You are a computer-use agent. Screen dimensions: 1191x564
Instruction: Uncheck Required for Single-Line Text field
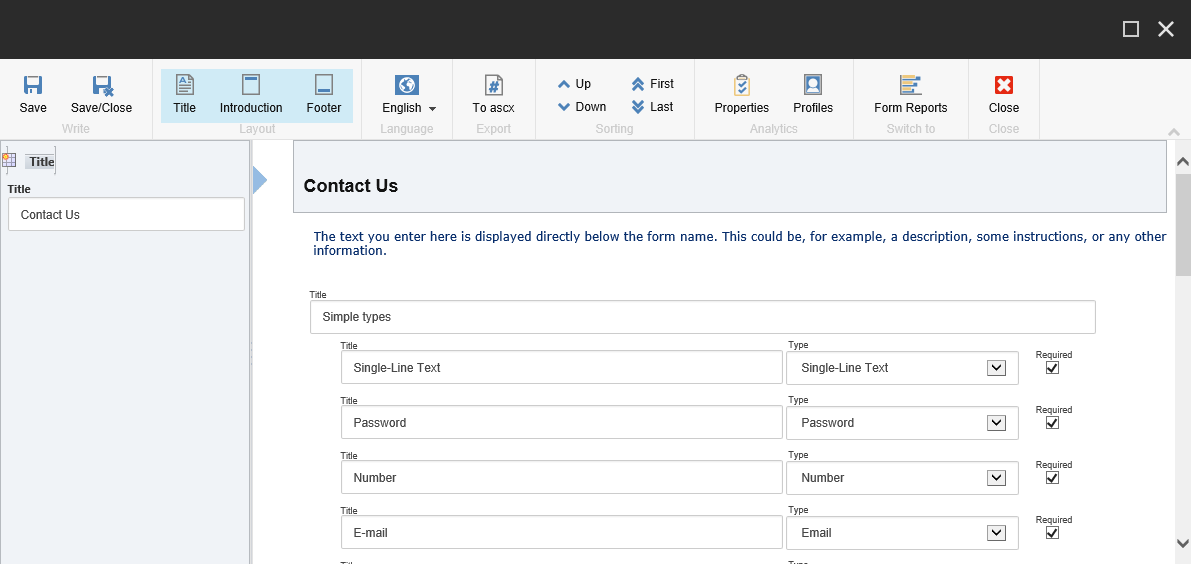click(x=1052, y=368)
